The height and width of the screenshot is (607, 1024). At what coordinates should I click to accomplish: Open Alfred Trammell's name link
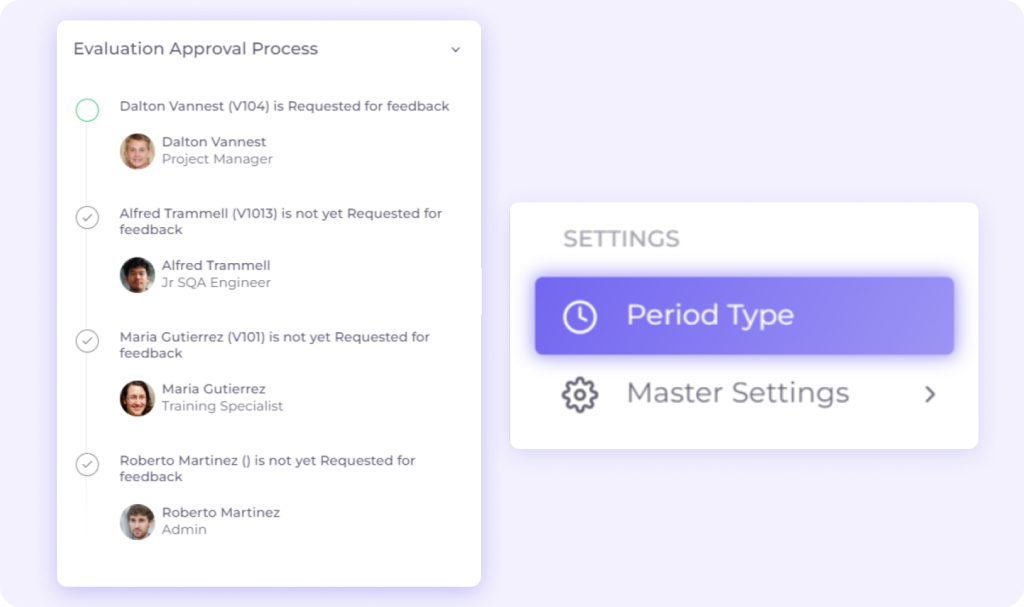coord(216,265)
